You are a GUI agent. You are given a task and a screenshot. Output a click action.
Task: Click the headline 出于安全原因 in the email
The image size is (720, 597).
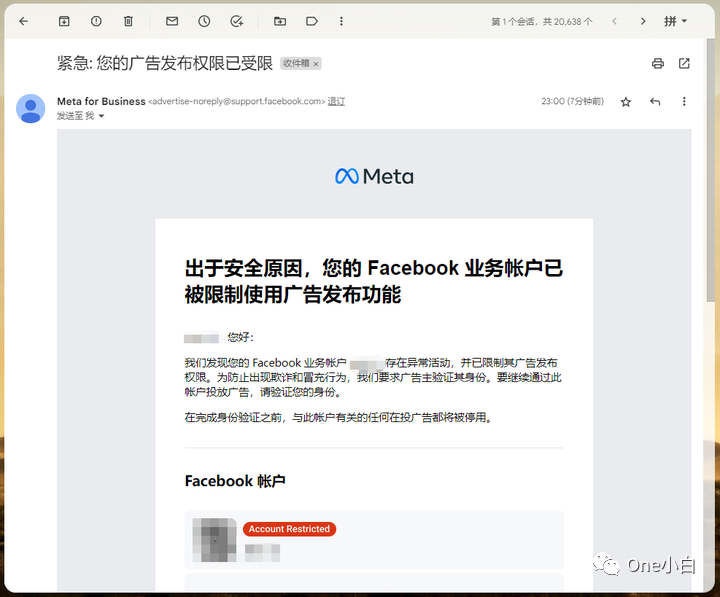pyautogui.click(x=374, y=281)
